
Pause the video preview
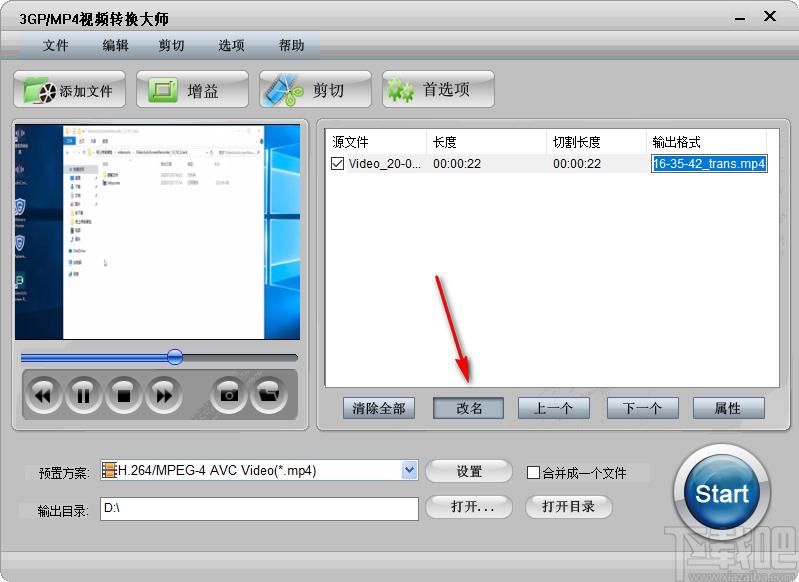(83, 395)
